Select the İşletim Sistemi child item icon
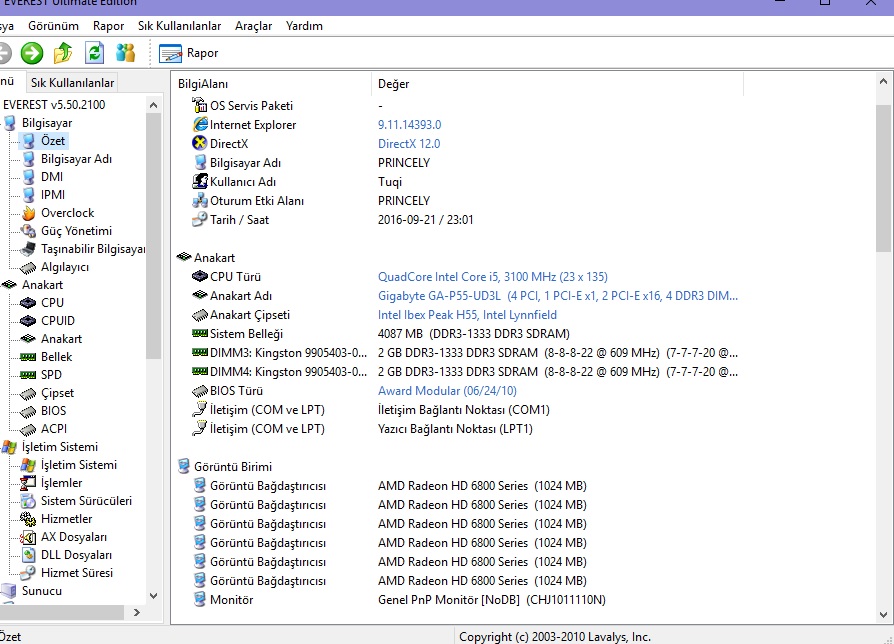The image size is (894, 644). click(29, 465)
